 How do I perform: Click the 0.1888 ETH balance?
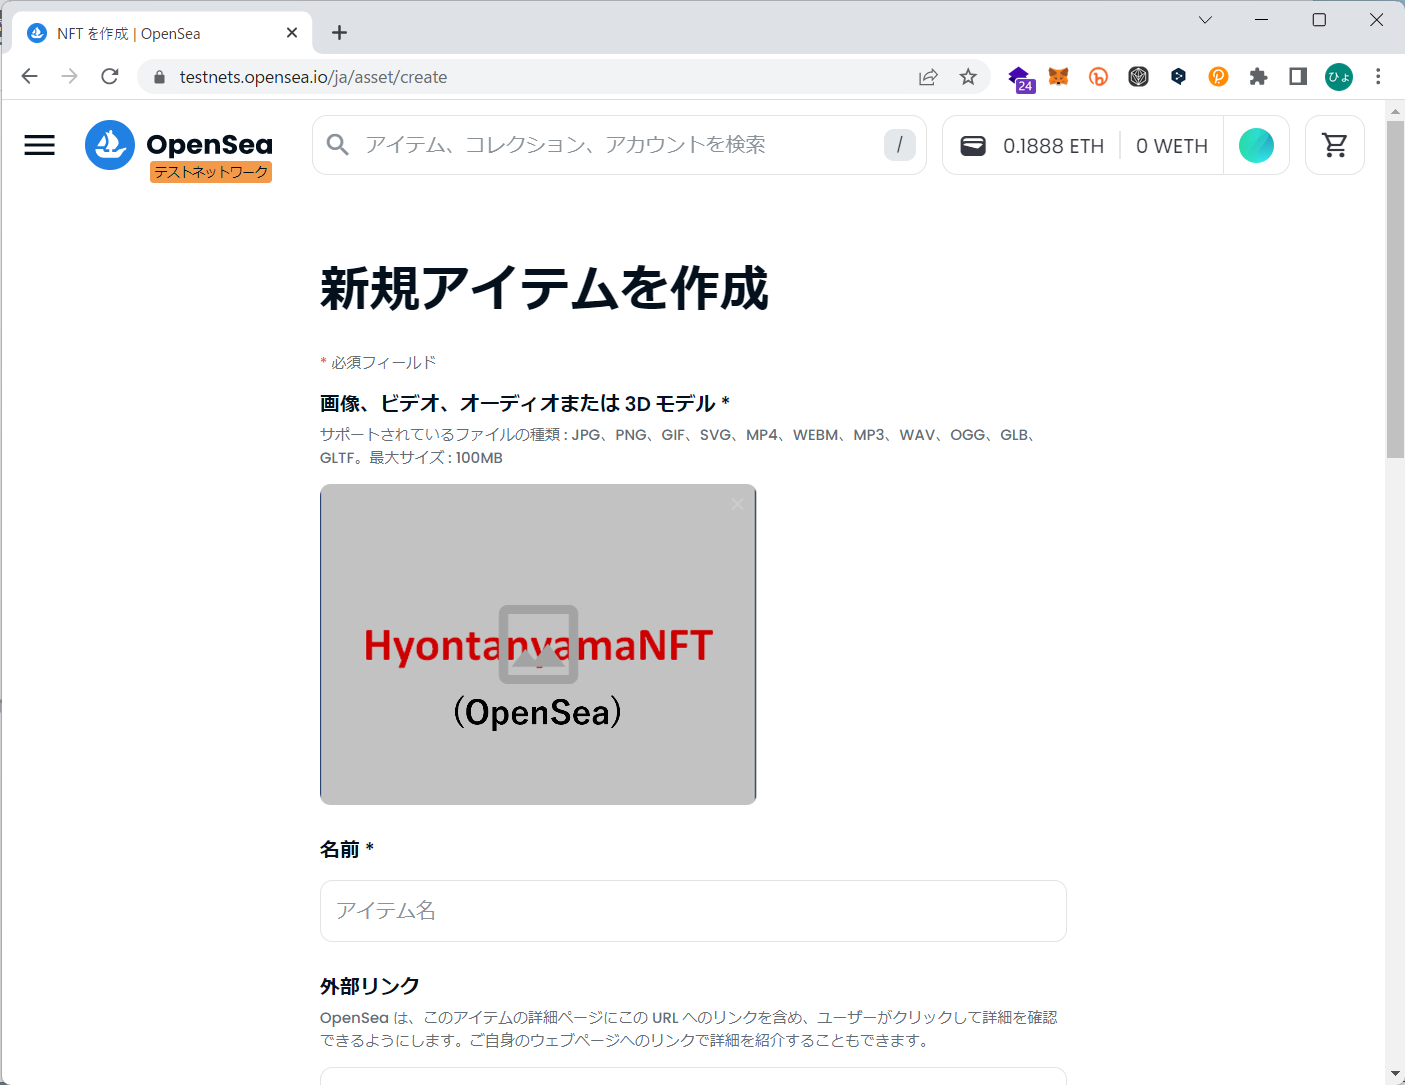click(1053, 146)
